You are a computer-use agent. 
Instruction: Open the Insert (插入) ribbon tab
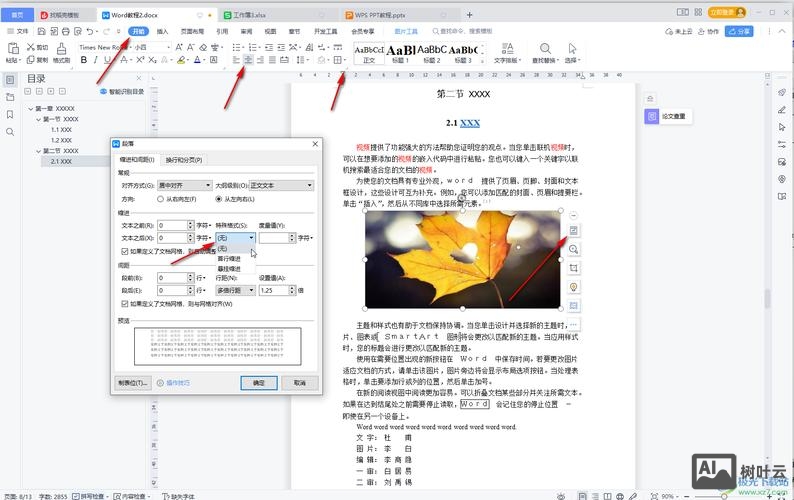[x=162, y=31]
